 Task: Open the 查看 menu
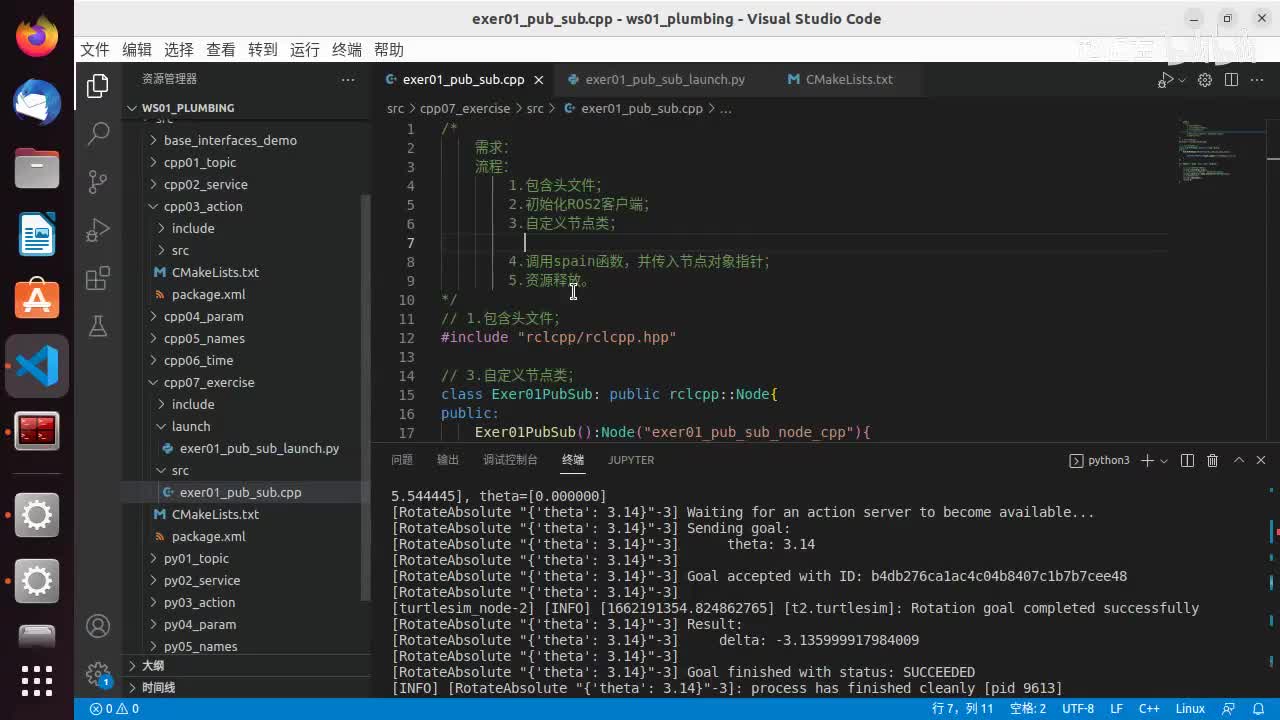click(x=220, y=50)
